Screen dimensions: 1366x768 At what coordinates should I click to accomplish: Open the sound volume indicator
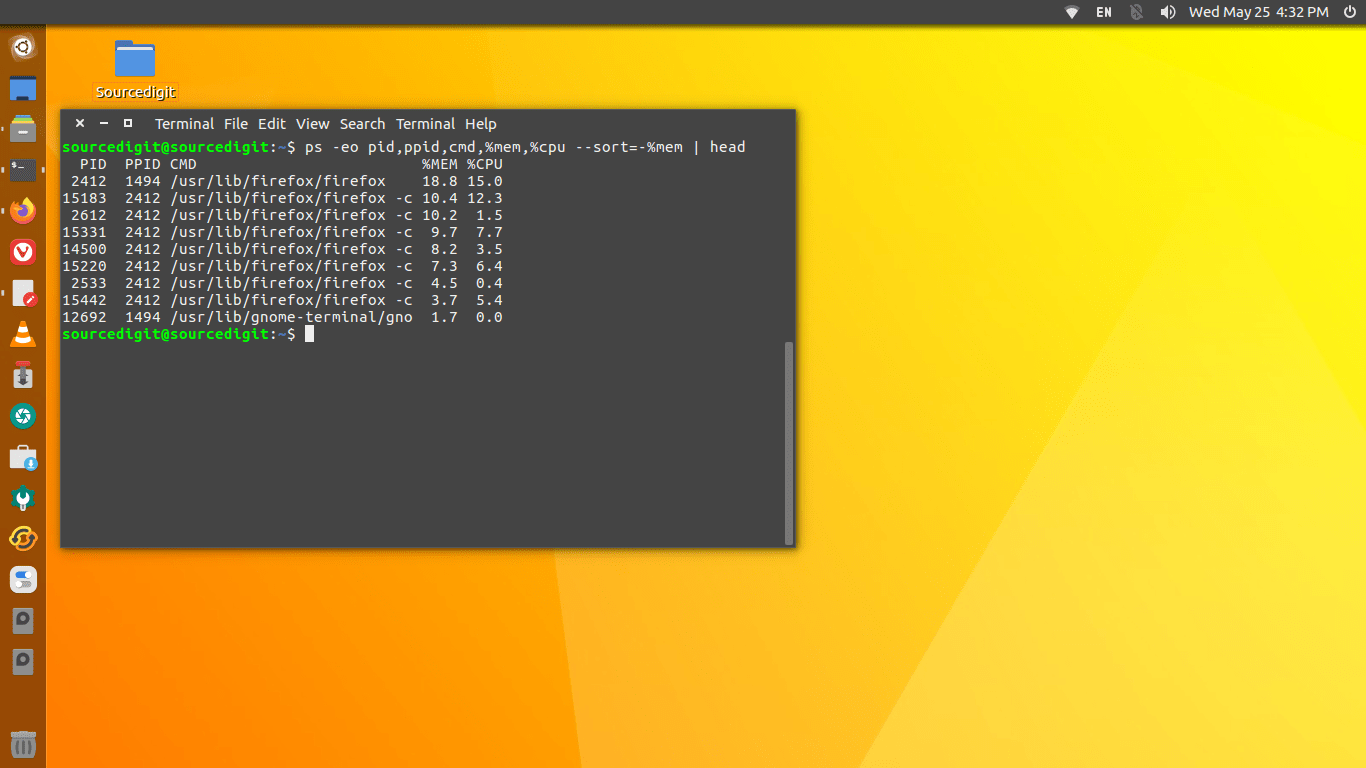(1167, 12)
